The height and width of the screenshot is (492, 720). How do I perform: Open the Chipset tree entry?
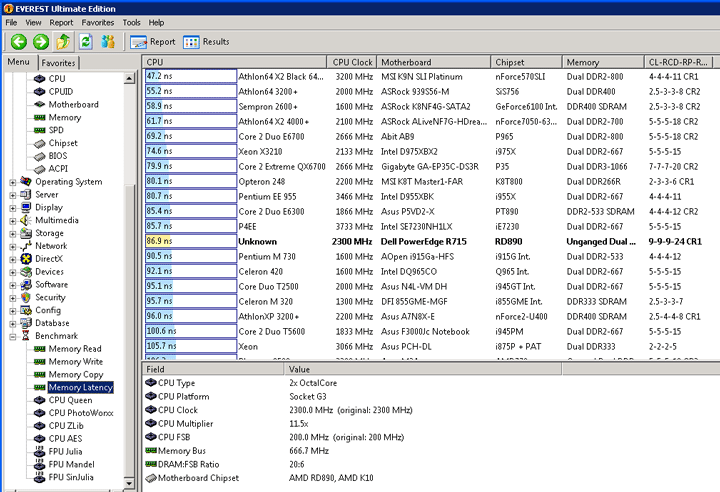coord(63,143)
